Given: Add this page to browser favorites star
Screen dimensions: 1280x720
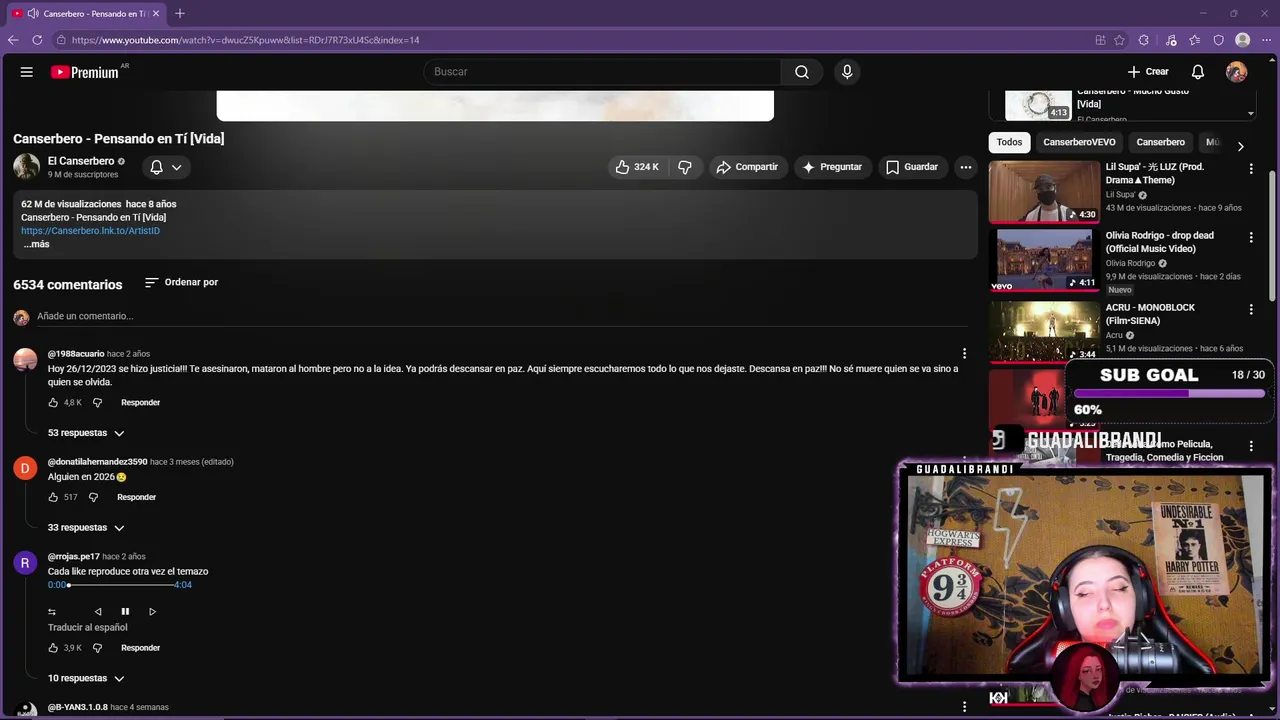Looking at the screenshot, I should 1120,40.
